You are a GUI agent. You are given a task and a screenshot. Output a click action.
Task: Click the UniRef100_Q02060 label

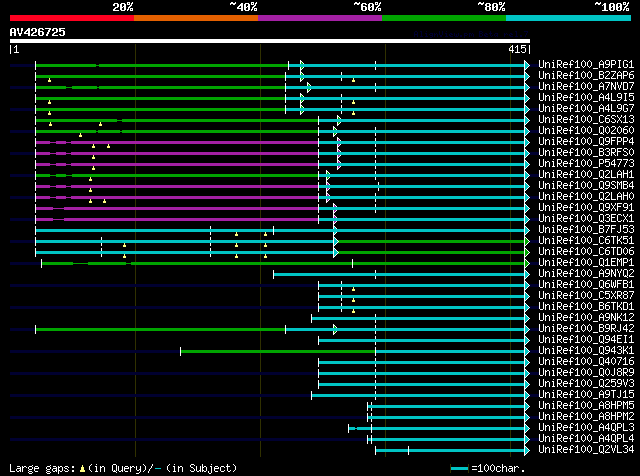click(x=586, y=131)
